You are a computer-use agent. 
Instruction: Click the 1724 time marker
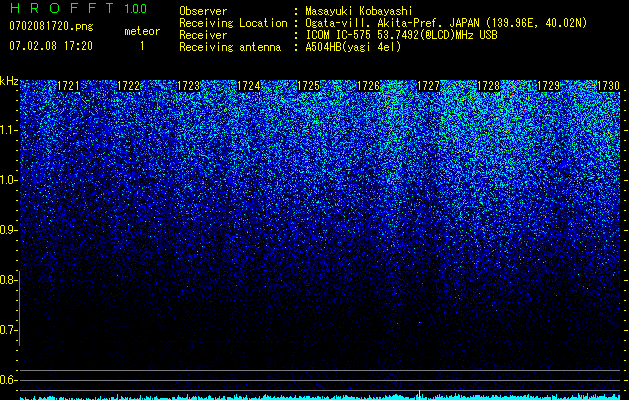click(x=248, y=86)
